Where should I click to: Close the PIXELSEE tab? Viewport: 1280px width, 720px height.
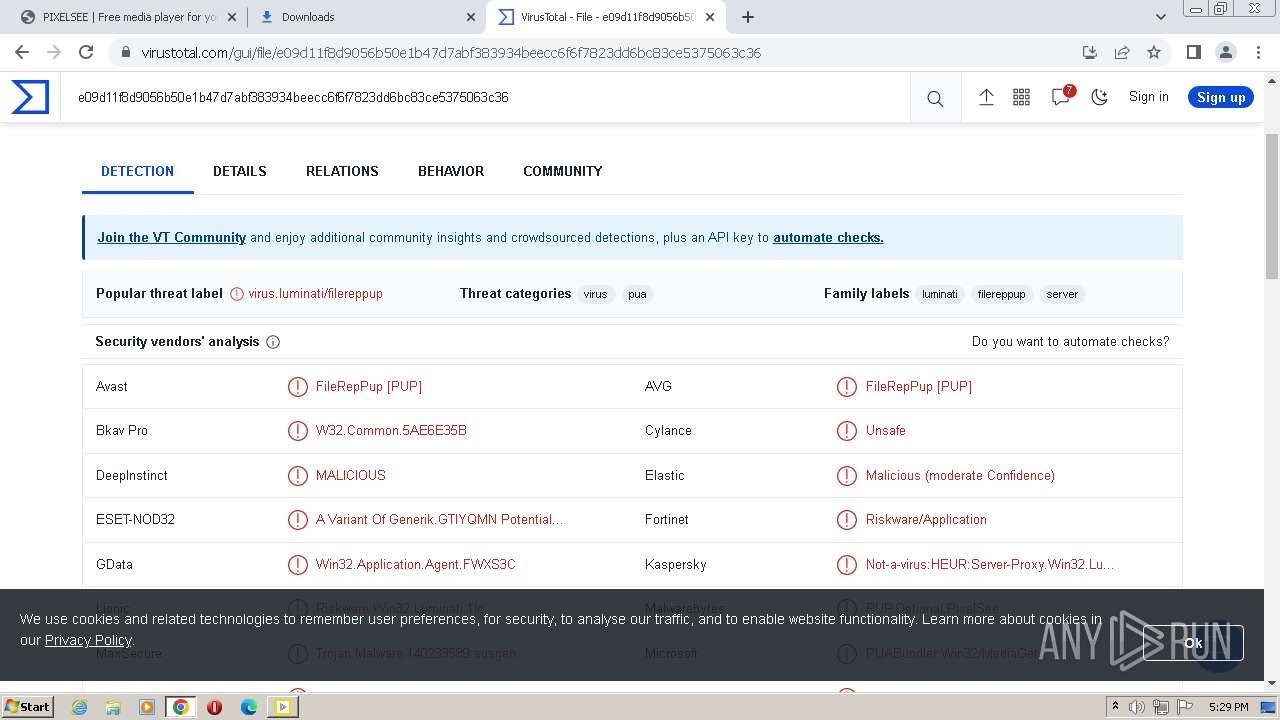point(232,17)
